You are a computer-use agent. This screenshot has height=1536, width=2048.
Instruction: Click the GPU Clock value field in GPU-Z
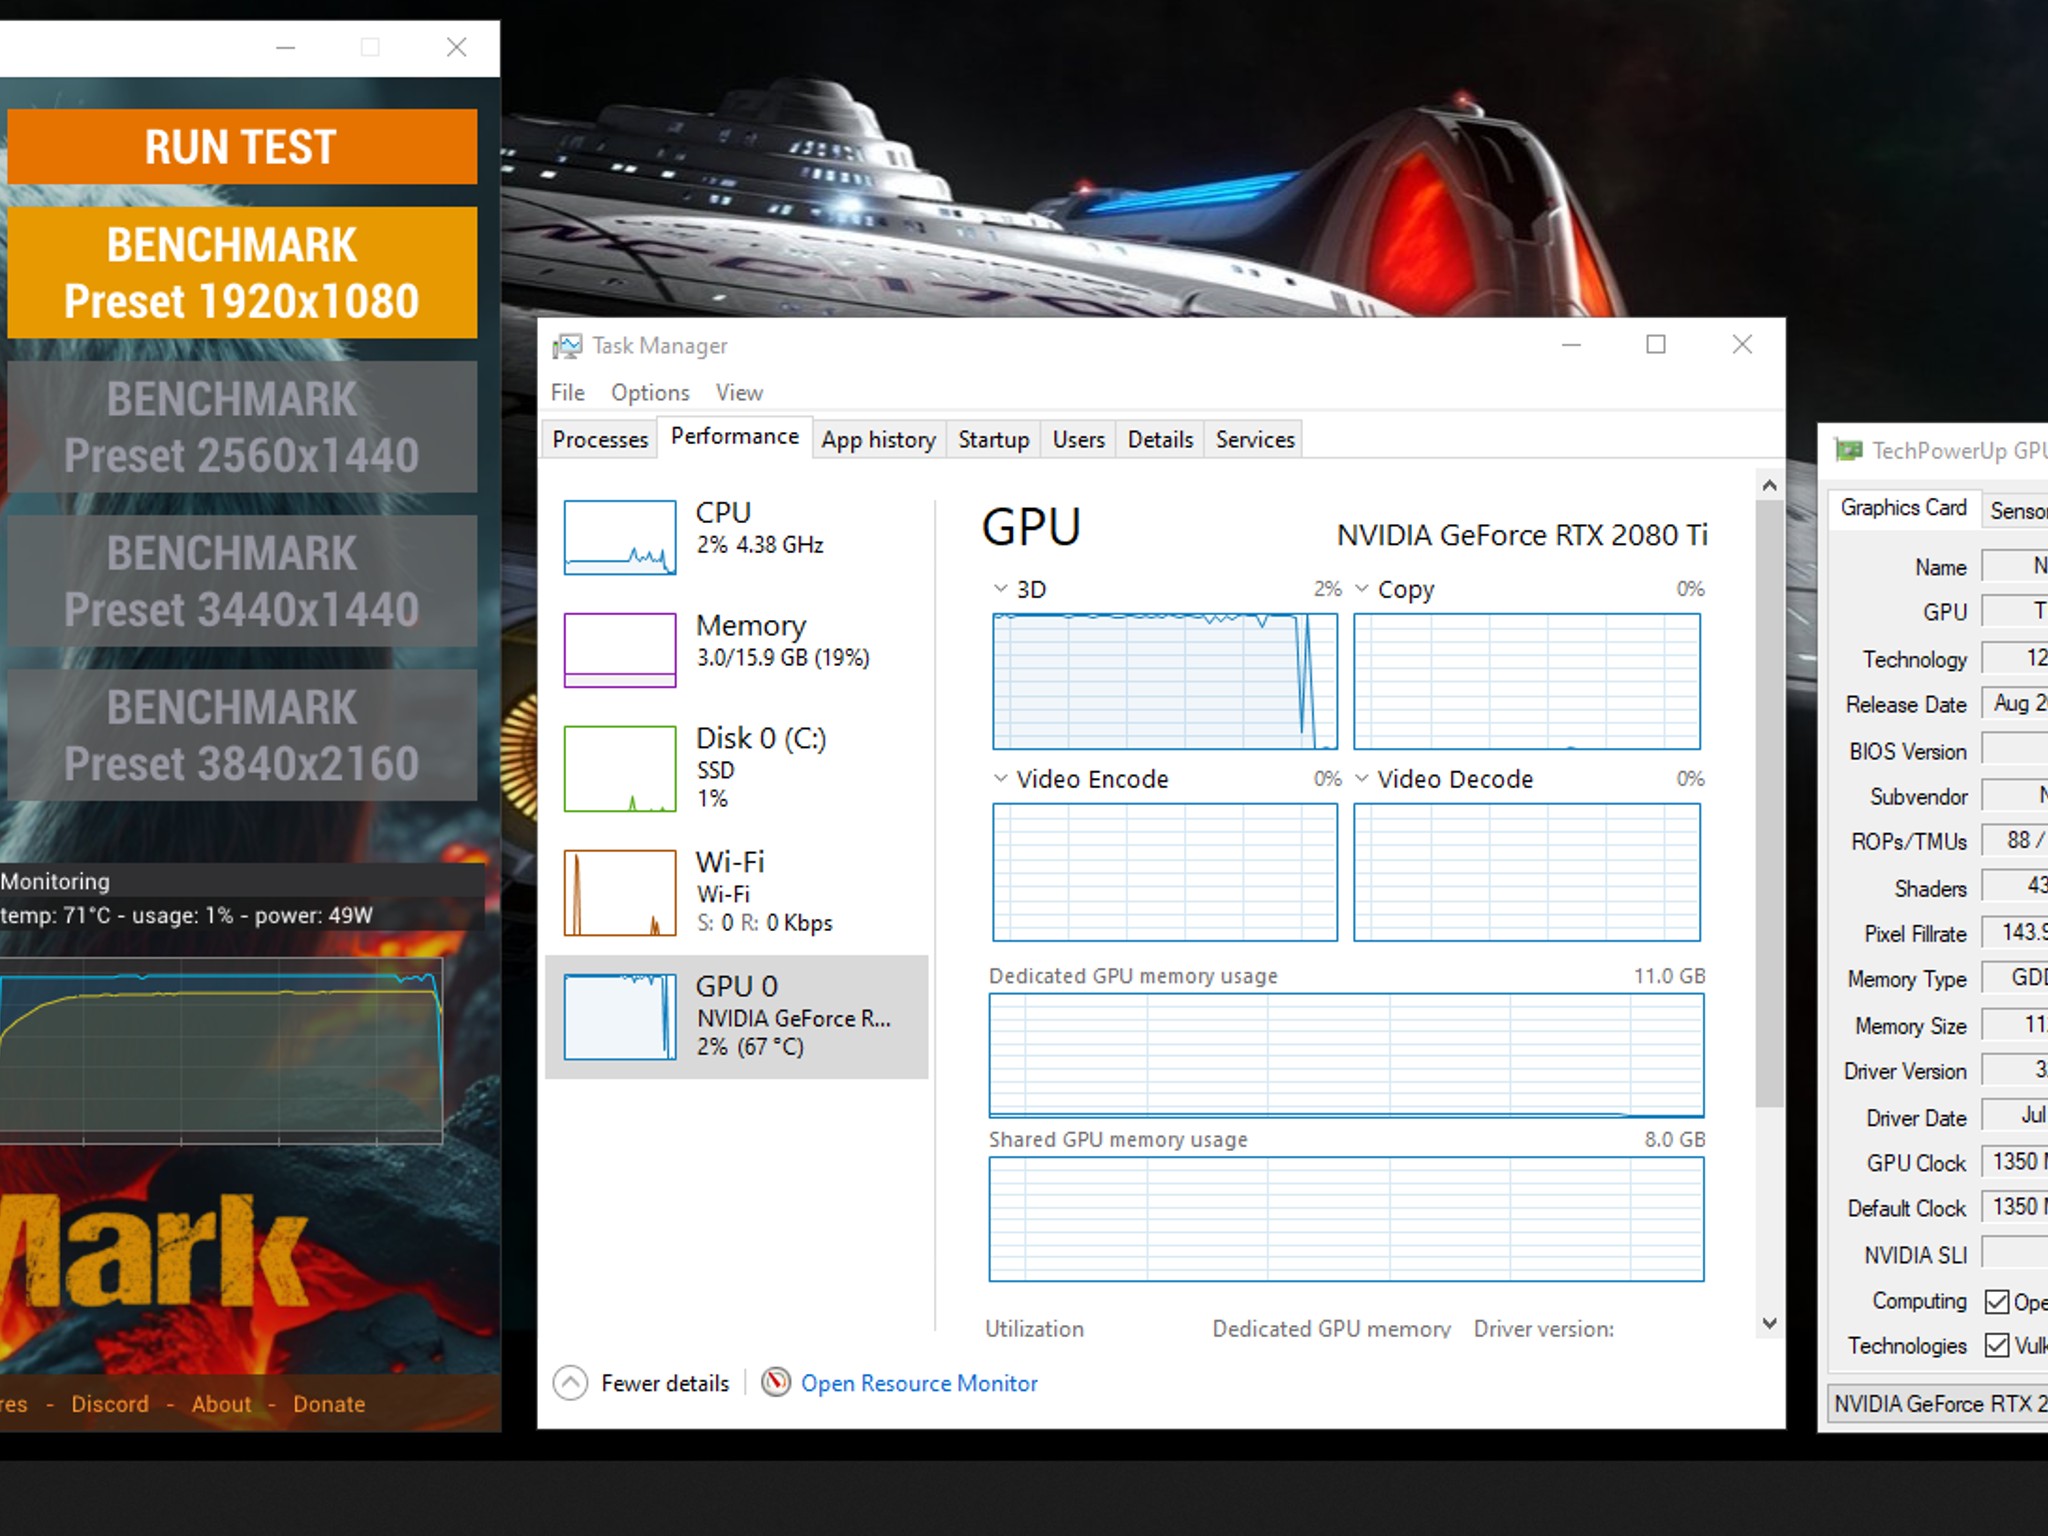click(x=2014, y=1161)
